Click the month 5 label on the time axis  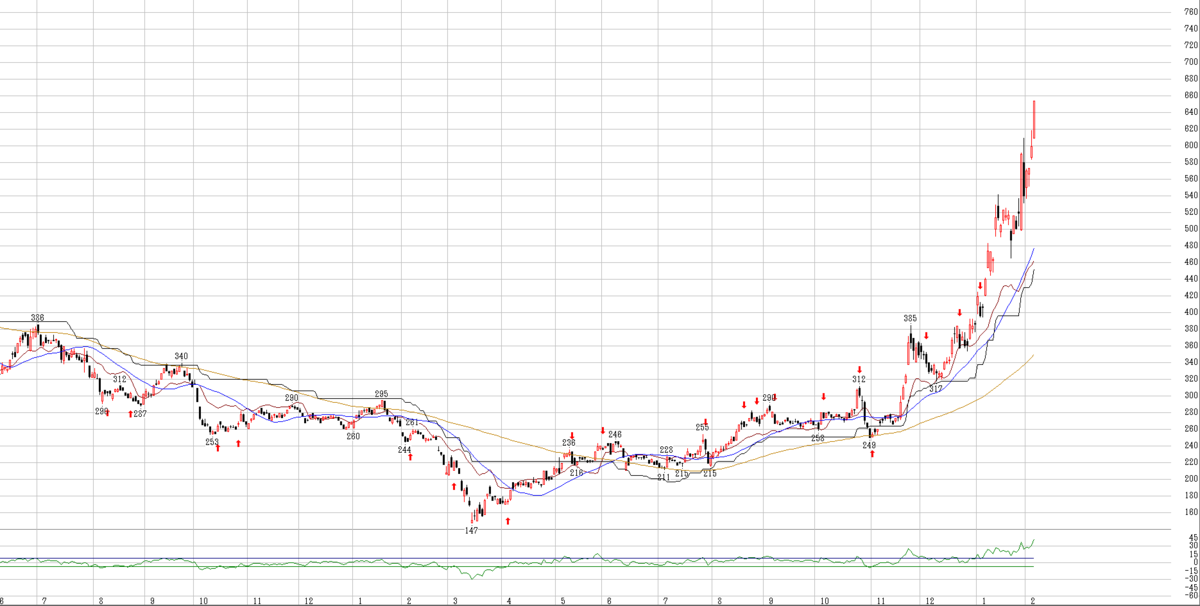point(563,601)
